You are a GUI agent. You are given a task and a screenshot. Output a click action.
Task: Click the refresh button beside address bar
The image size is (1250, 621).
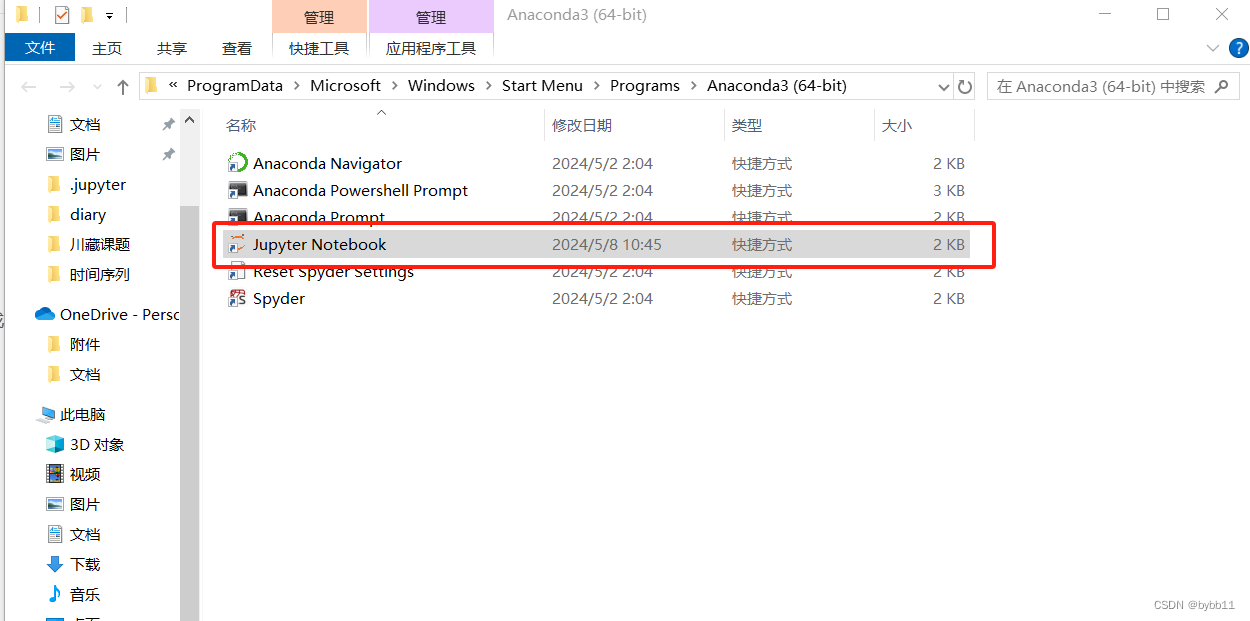[965, 87]
